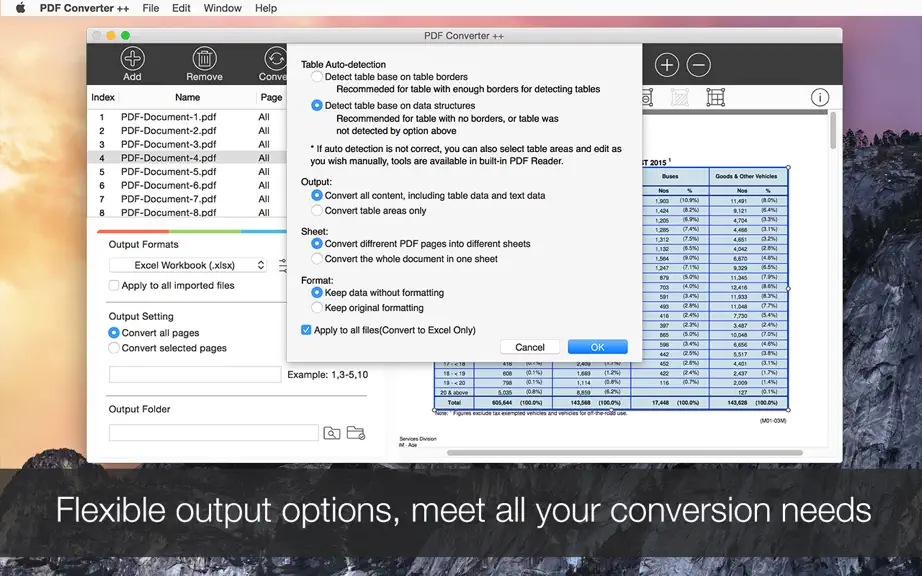Click the Convert toolbar icon
Viewport: 922px width, 576px height.
275,59
